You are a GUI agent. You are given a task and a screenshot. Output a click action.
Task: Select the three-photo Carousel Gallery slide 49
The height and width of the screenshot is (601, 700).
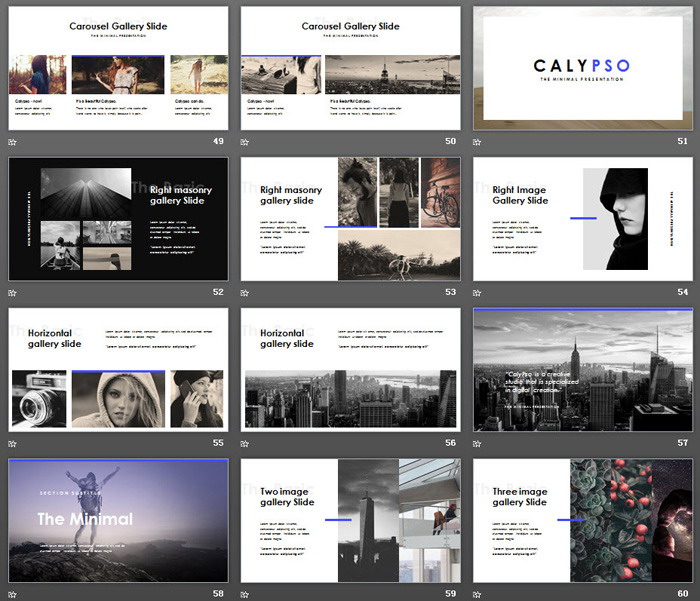(118, 68)
